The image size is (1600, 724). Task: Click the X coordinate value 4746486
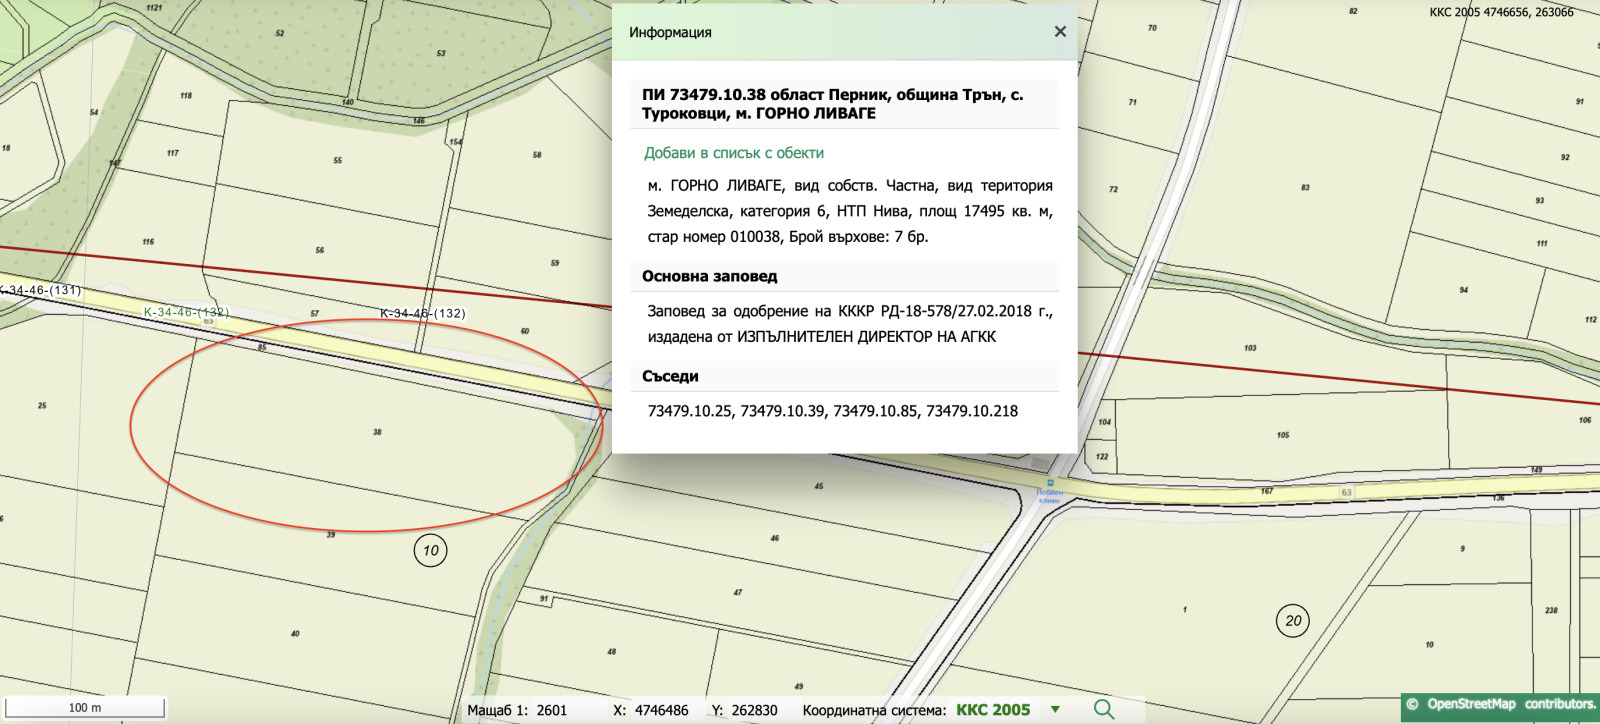tap(661, 710)
